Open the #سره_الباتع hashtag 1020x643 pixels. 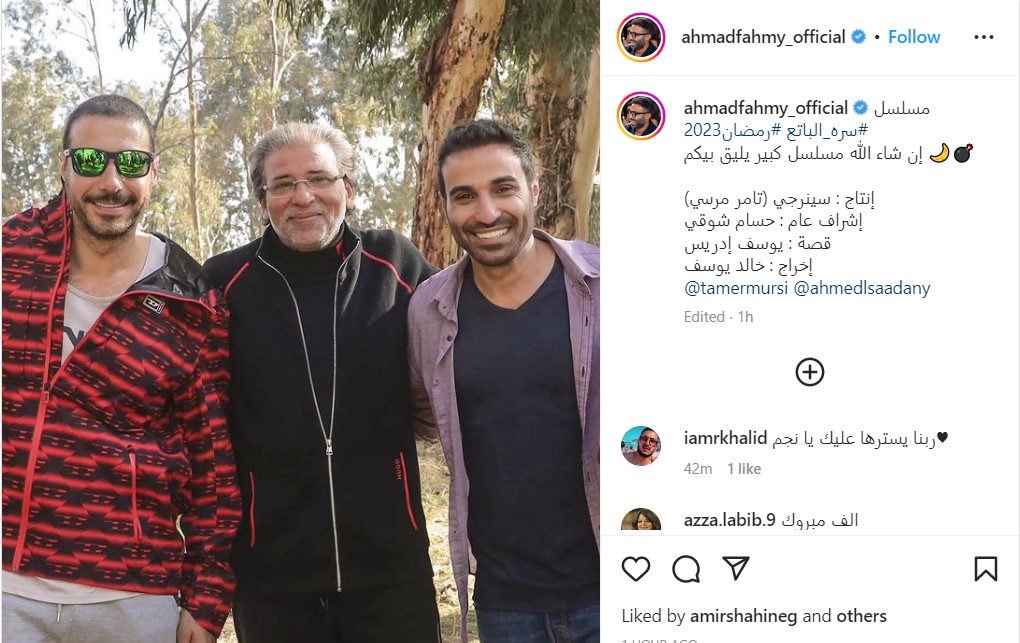pos(827,130)
